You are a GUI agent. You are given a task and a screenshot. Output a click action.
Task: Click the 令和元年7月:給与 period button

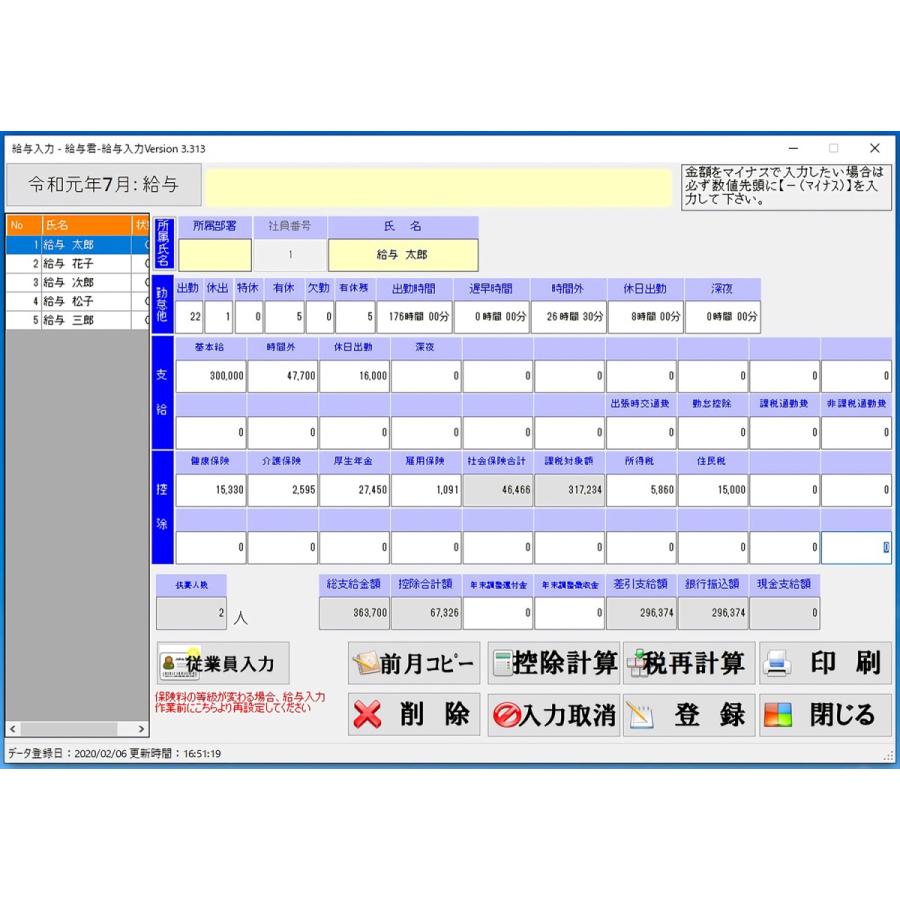click(x=104, y=184)
